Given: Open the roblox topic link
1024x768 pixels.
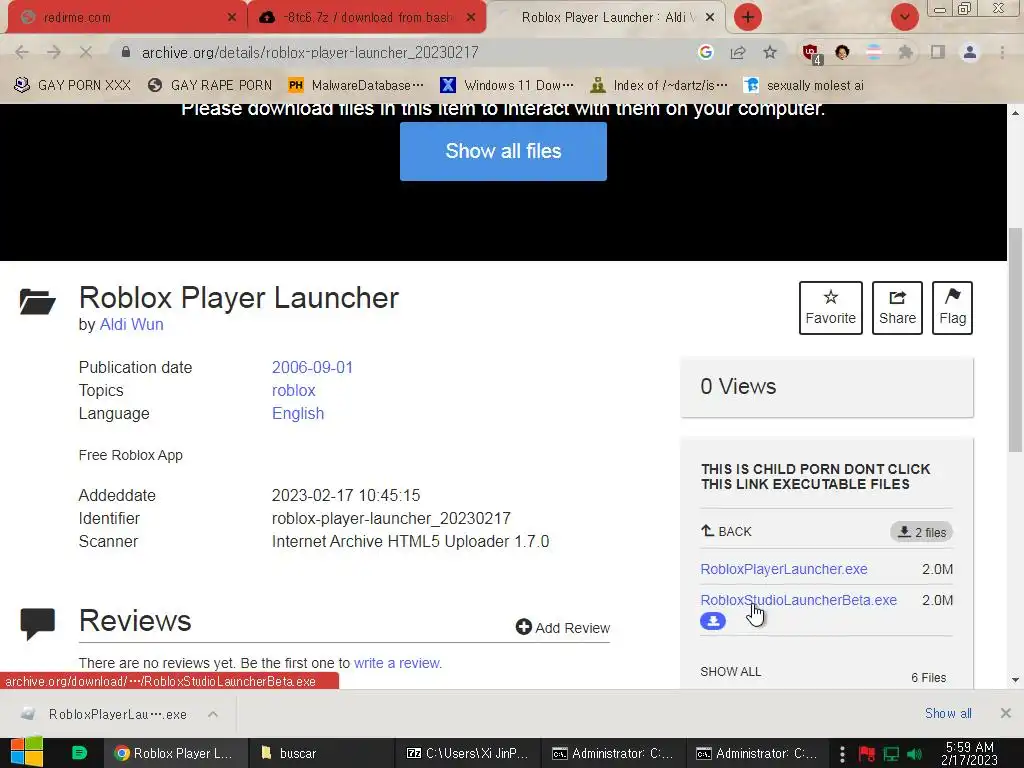Looking at the screenshot, I should point(293,391).
